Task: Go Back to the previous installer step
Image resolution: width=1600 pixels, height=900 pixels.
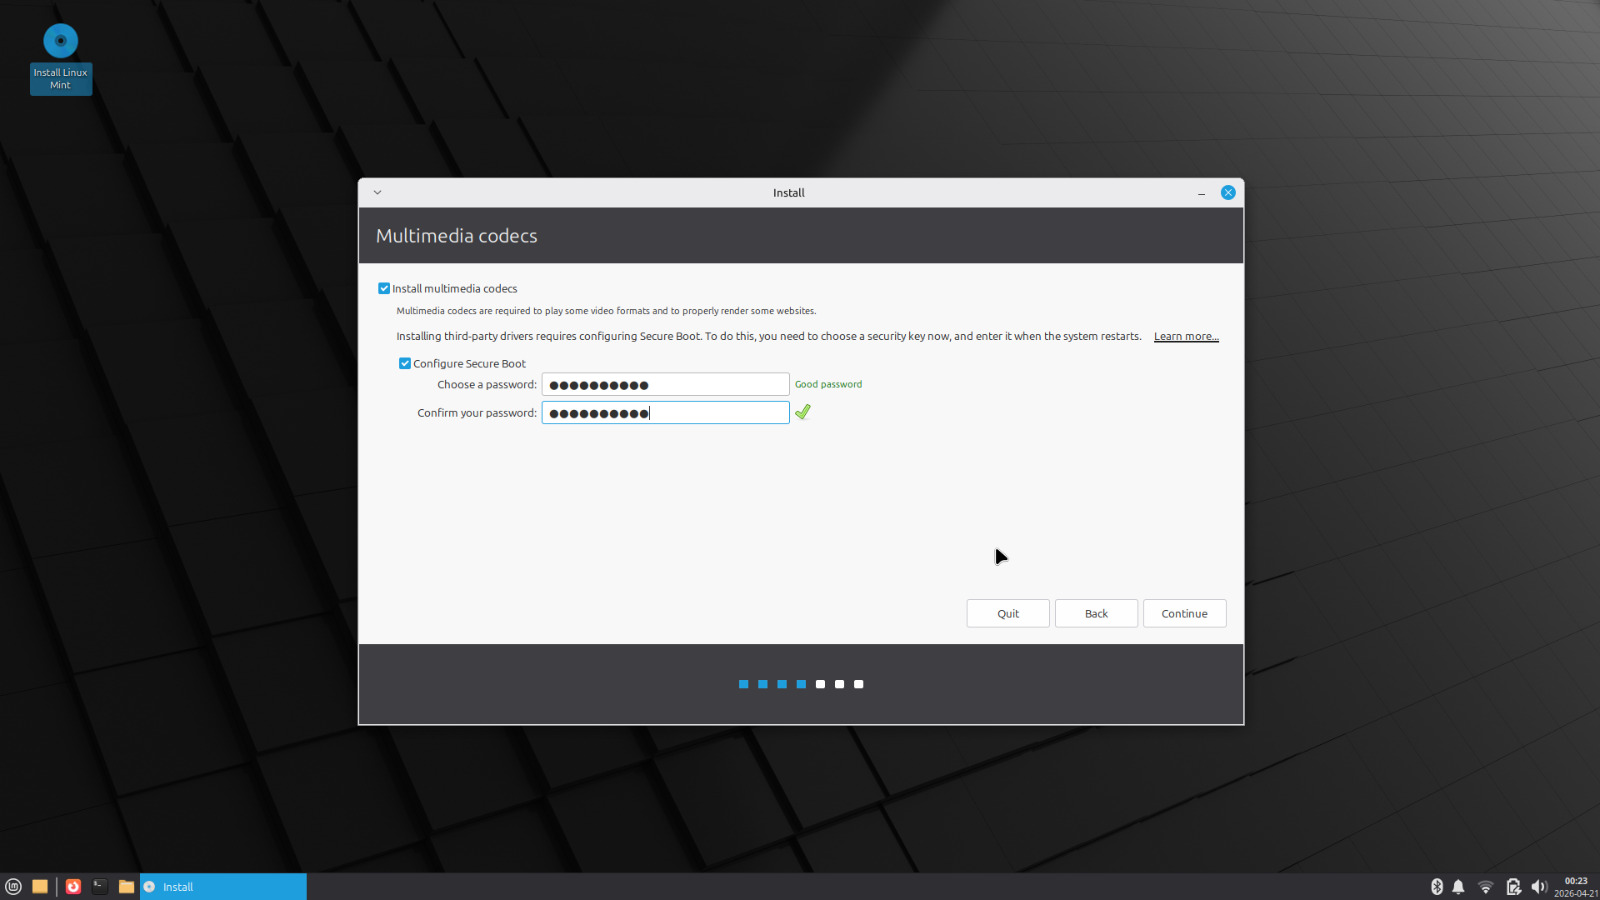Action: tap(1096, 613)
